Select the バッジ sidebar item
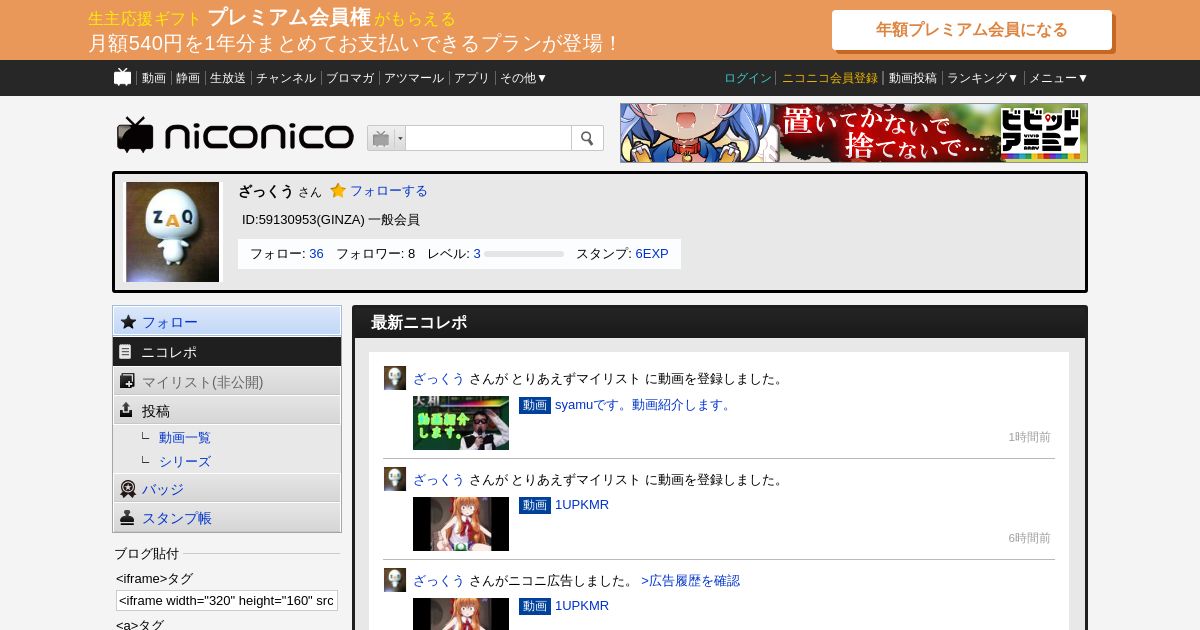The image size is (1200, 630). (x=227, y=489)
